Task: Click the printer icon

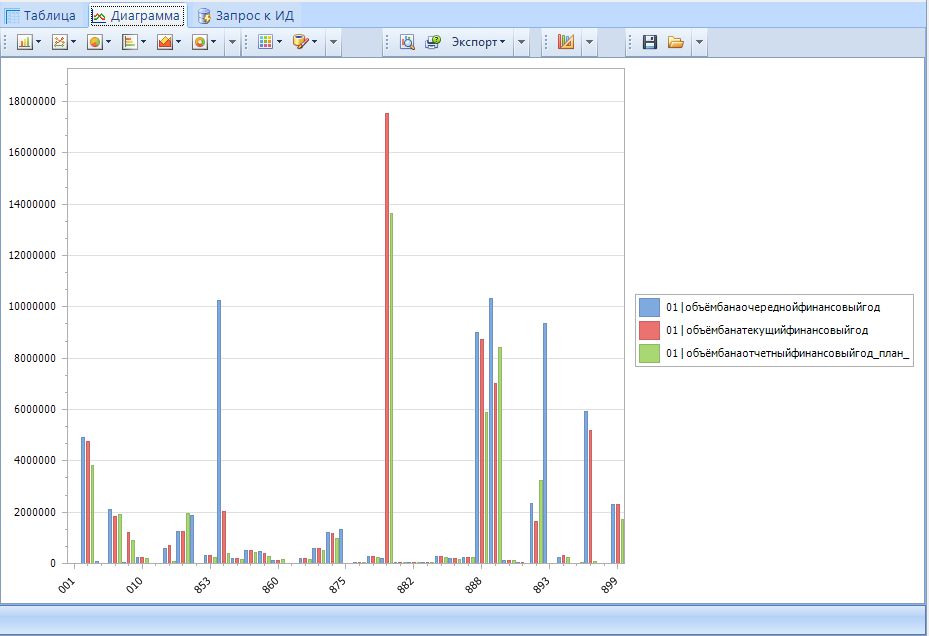Action: pyautogui.click(x=432, y=42)
